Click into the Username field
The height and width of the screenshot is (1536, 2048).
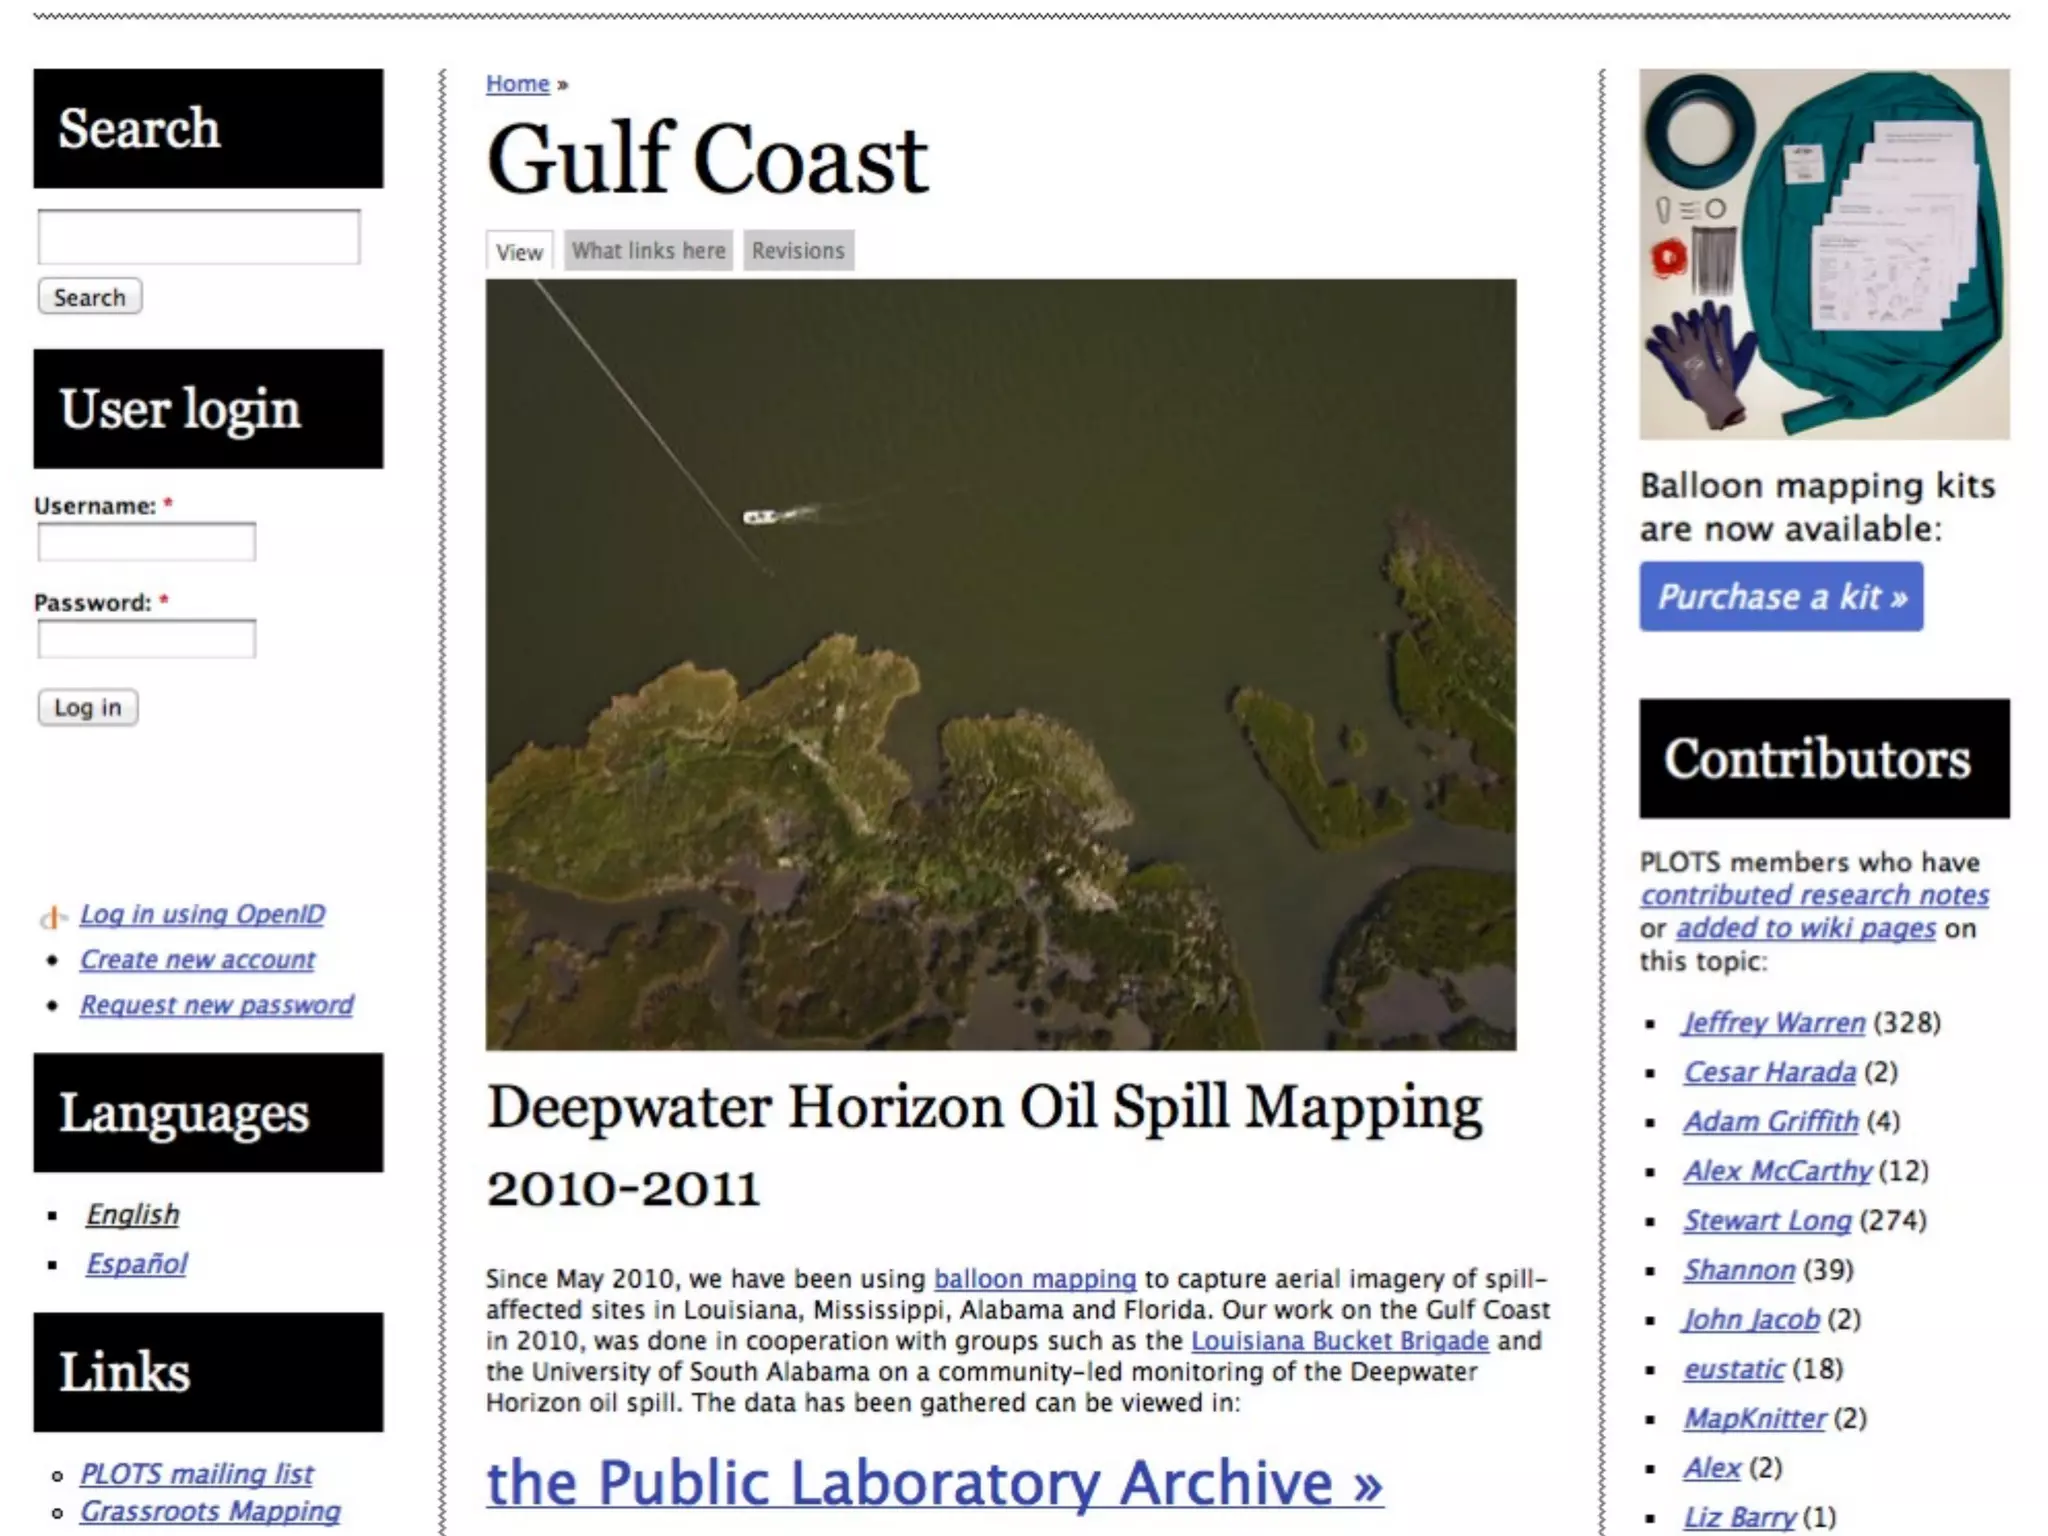point(147,542)
